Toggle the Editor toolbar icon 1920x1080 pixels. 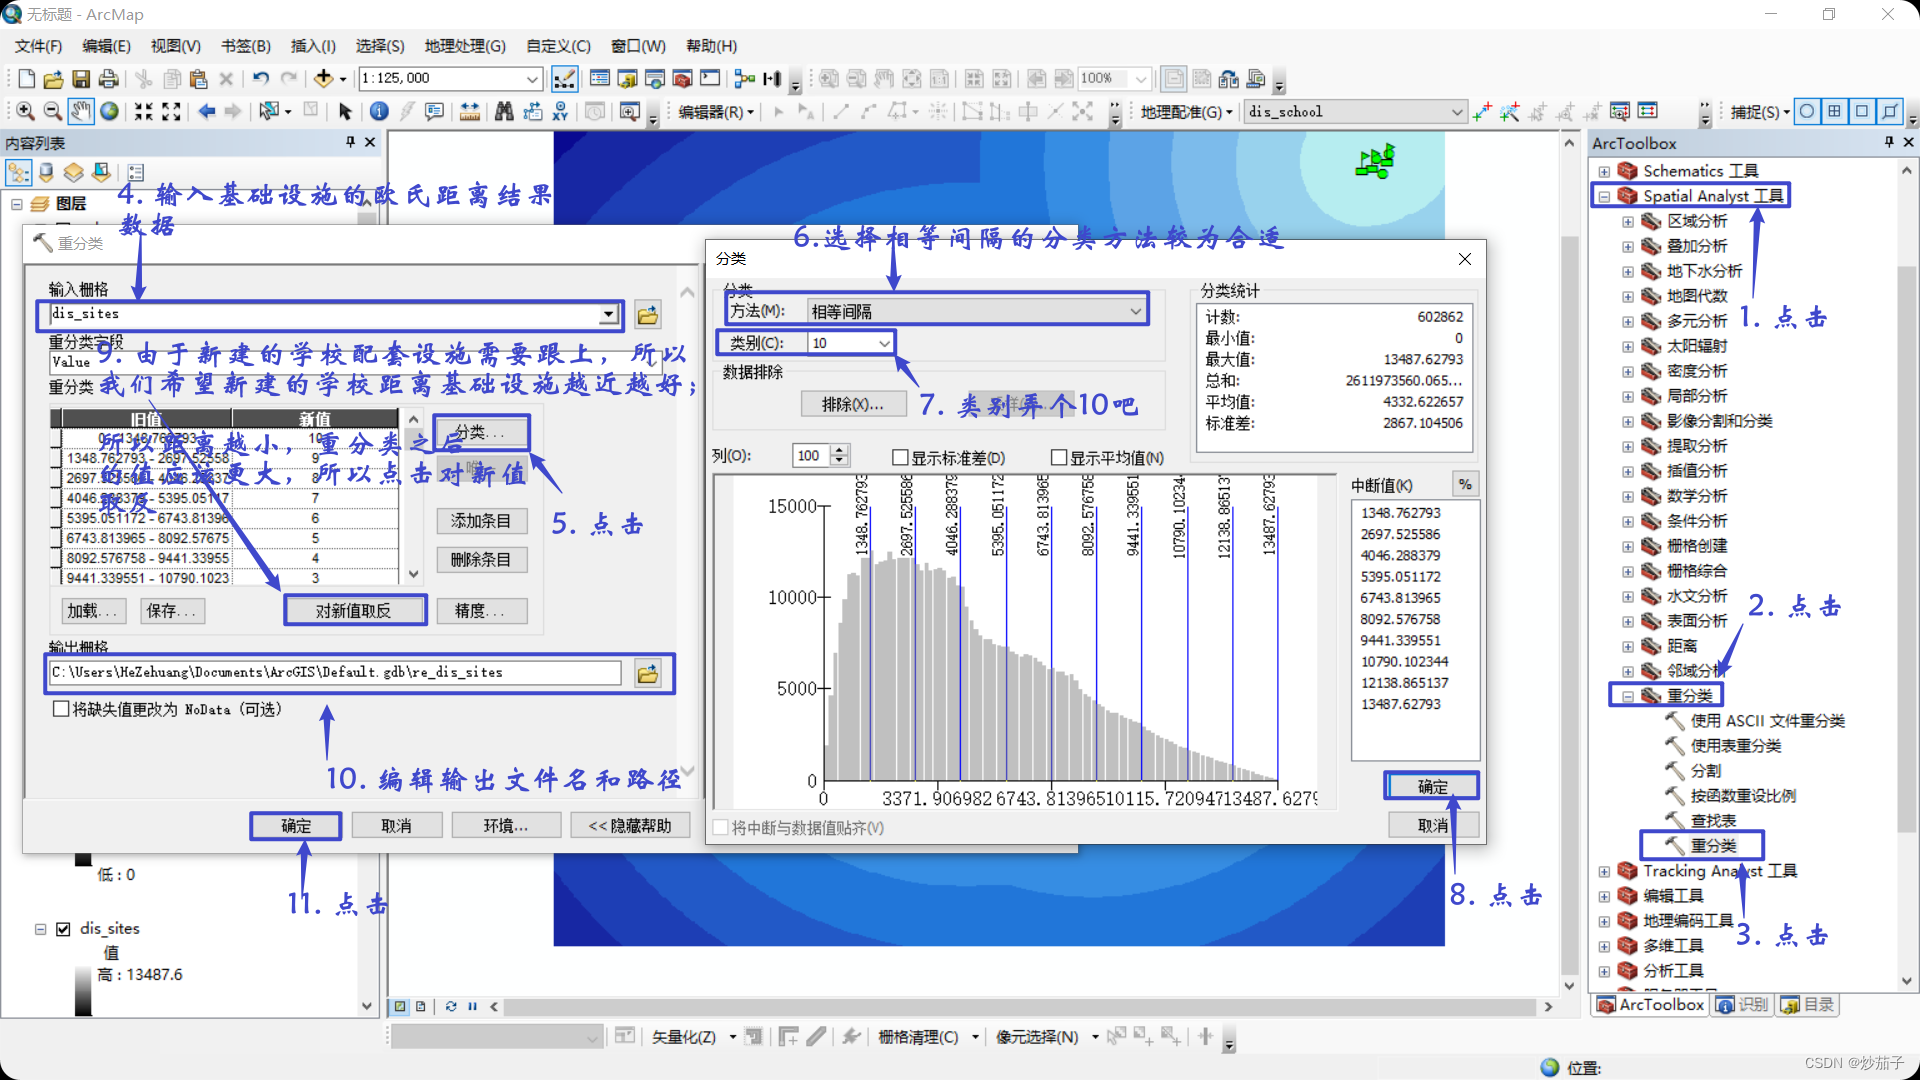[x=564, y=79]
